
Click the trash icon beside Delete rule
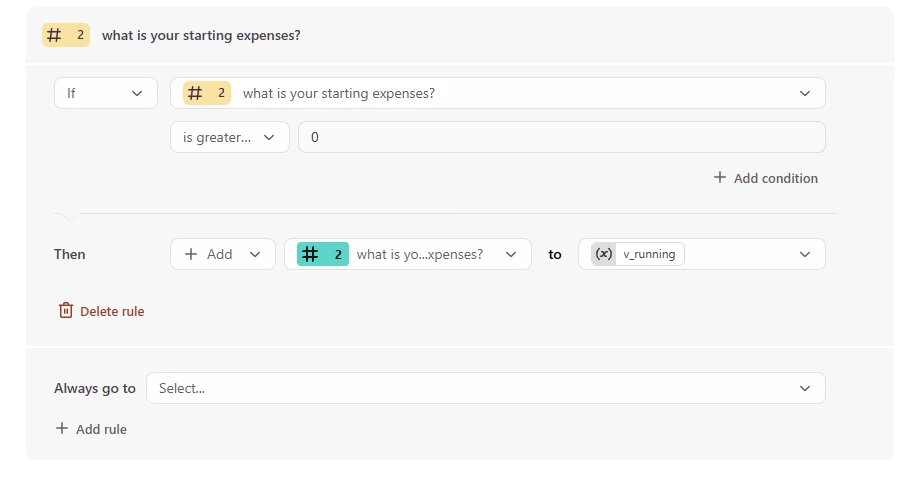pos(66,311)
